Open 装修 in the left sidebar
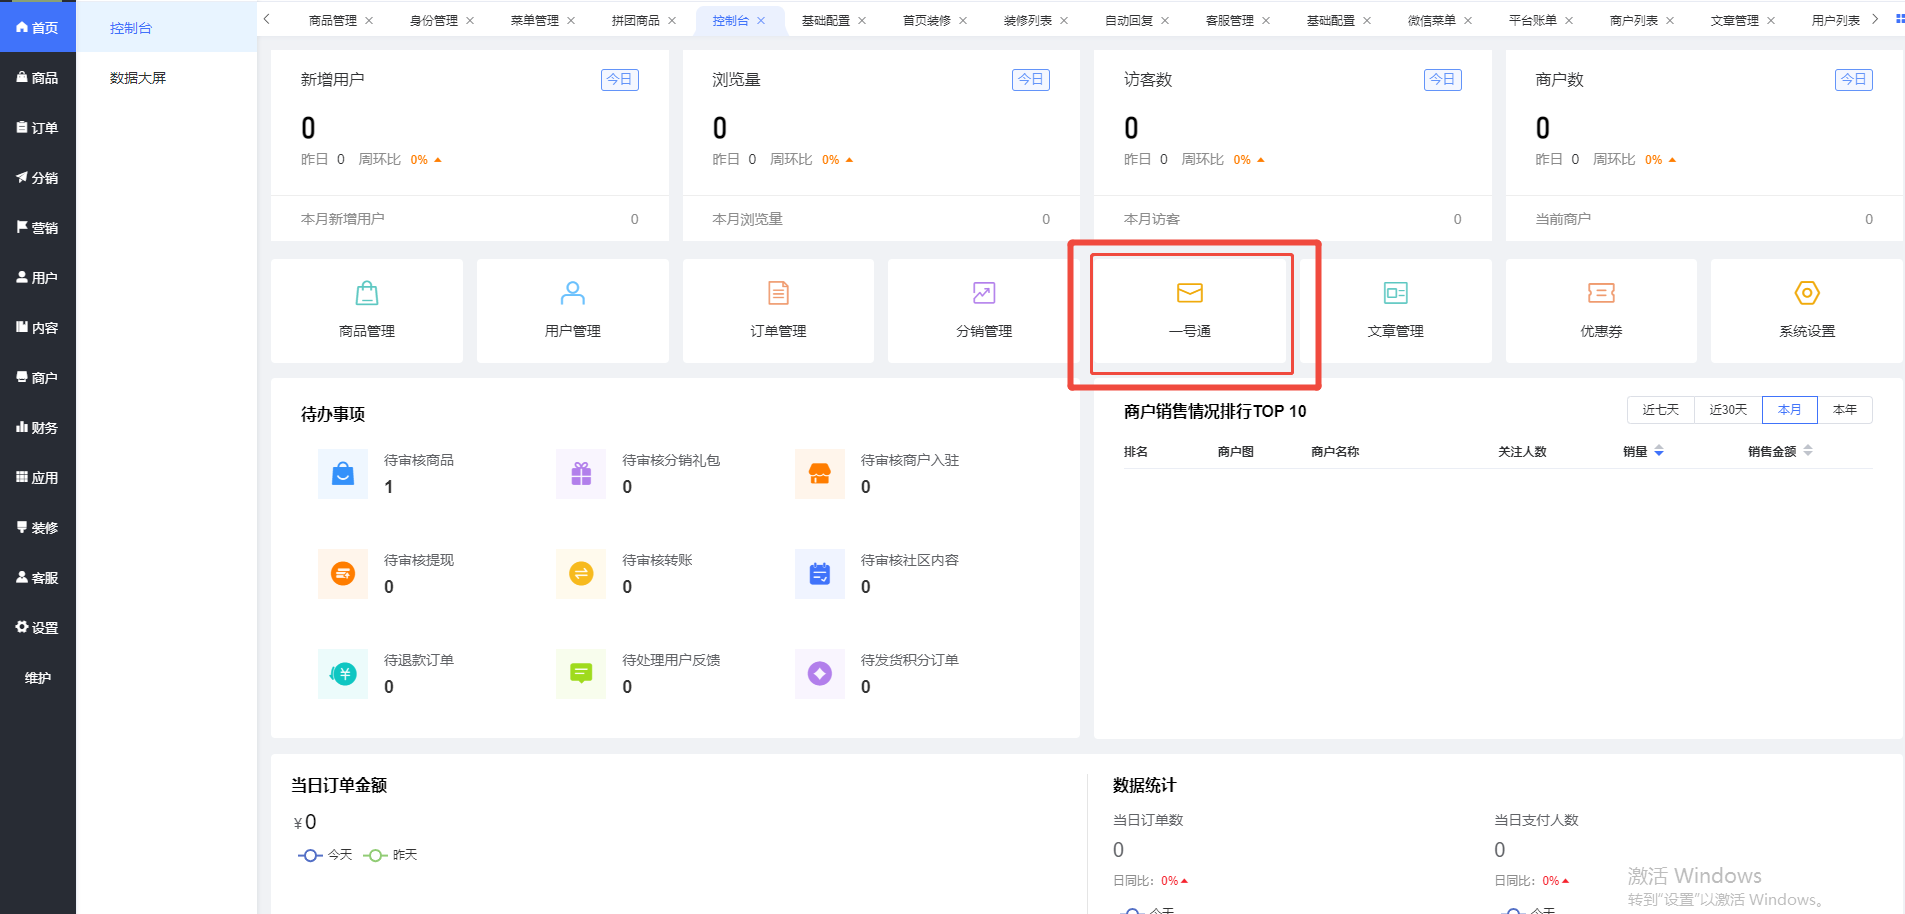The image size is (1905, 914). pyautogui.click(x=38, y=528)
